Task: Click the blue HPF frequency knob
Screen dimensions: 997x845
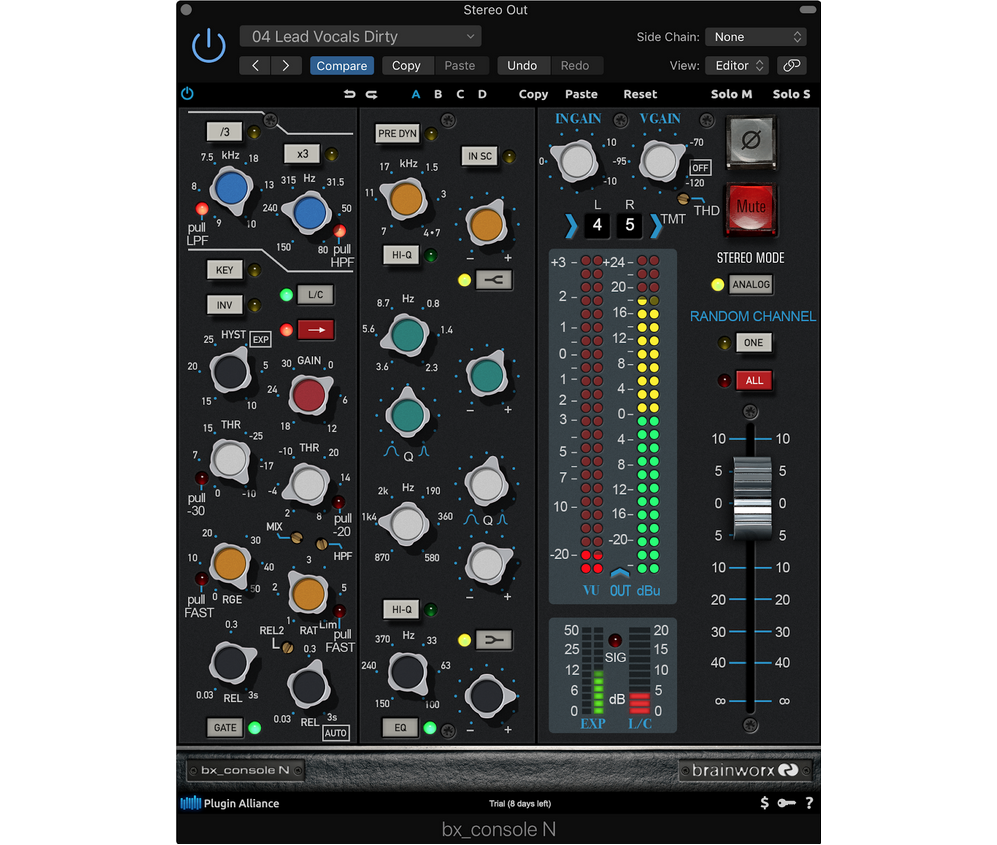Action: (310, 213)
